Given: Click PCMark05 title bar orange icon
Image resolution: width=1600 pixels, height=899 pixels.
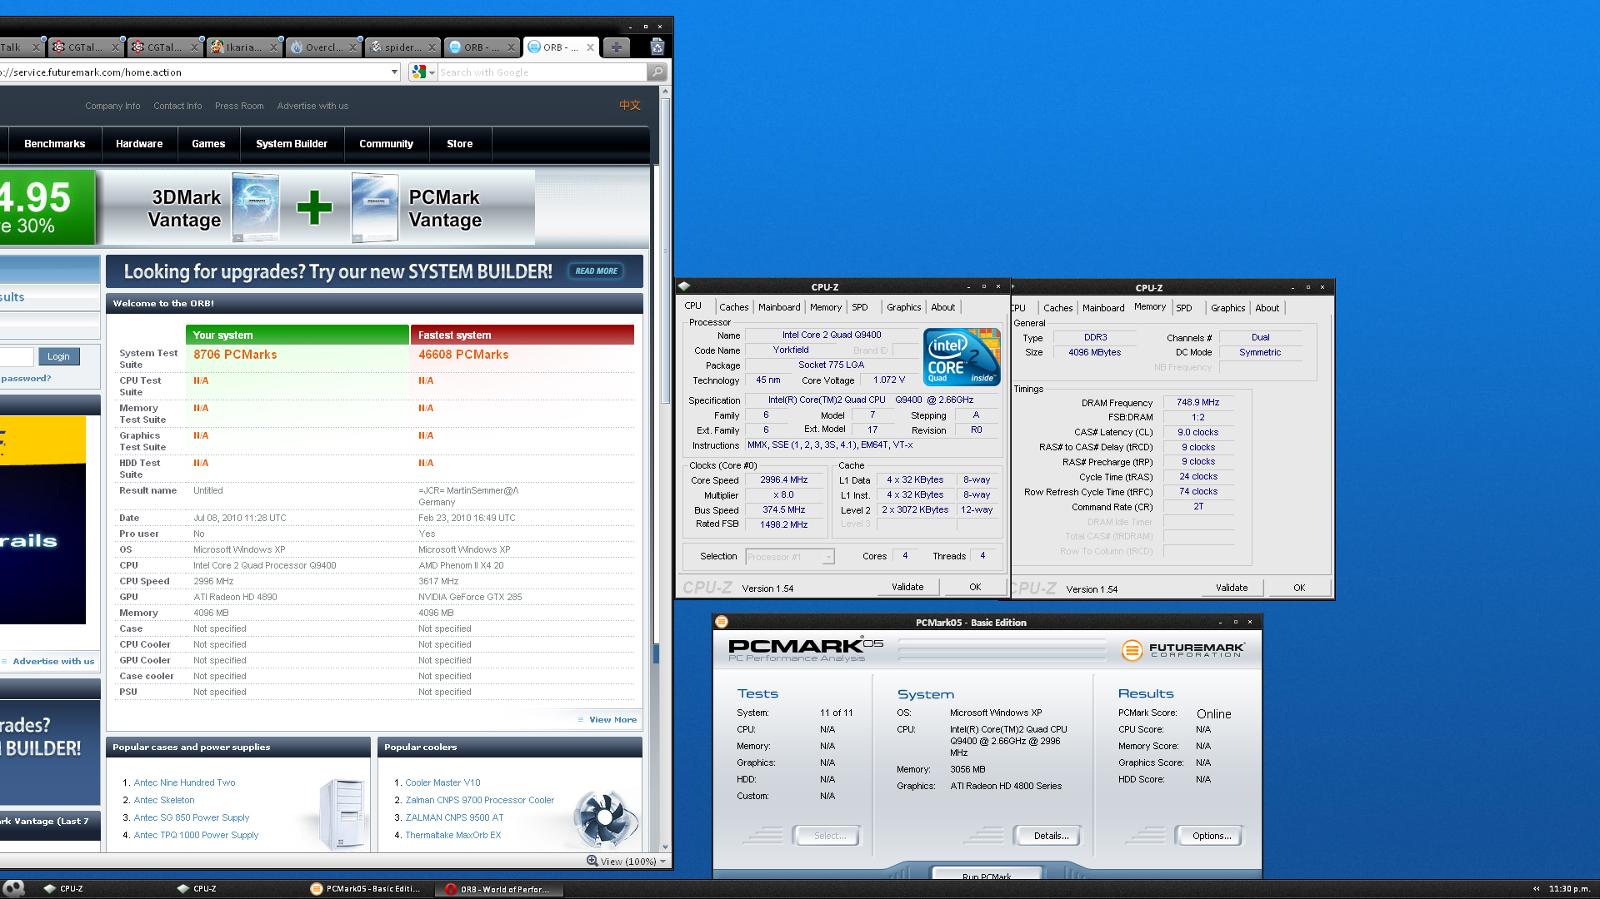Looking at the screenshot, I should [721, 622].
